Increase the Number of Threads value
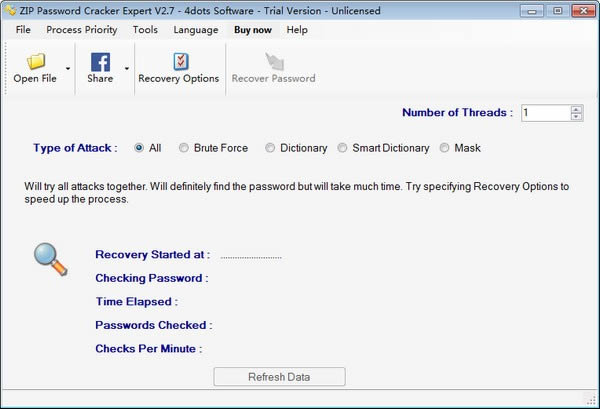The width and height of the screenshot is (600, 409). pyautogui.click(x=576, y=109)
